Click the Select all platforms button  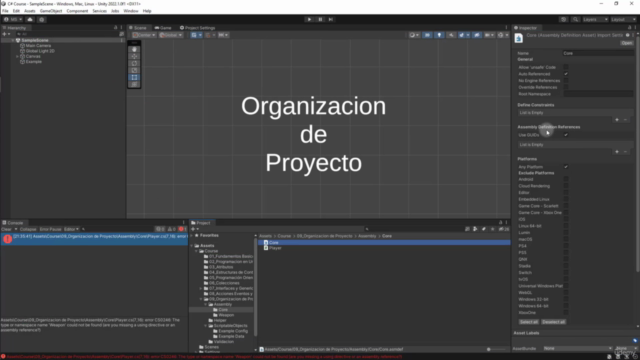tap(529, 322)
